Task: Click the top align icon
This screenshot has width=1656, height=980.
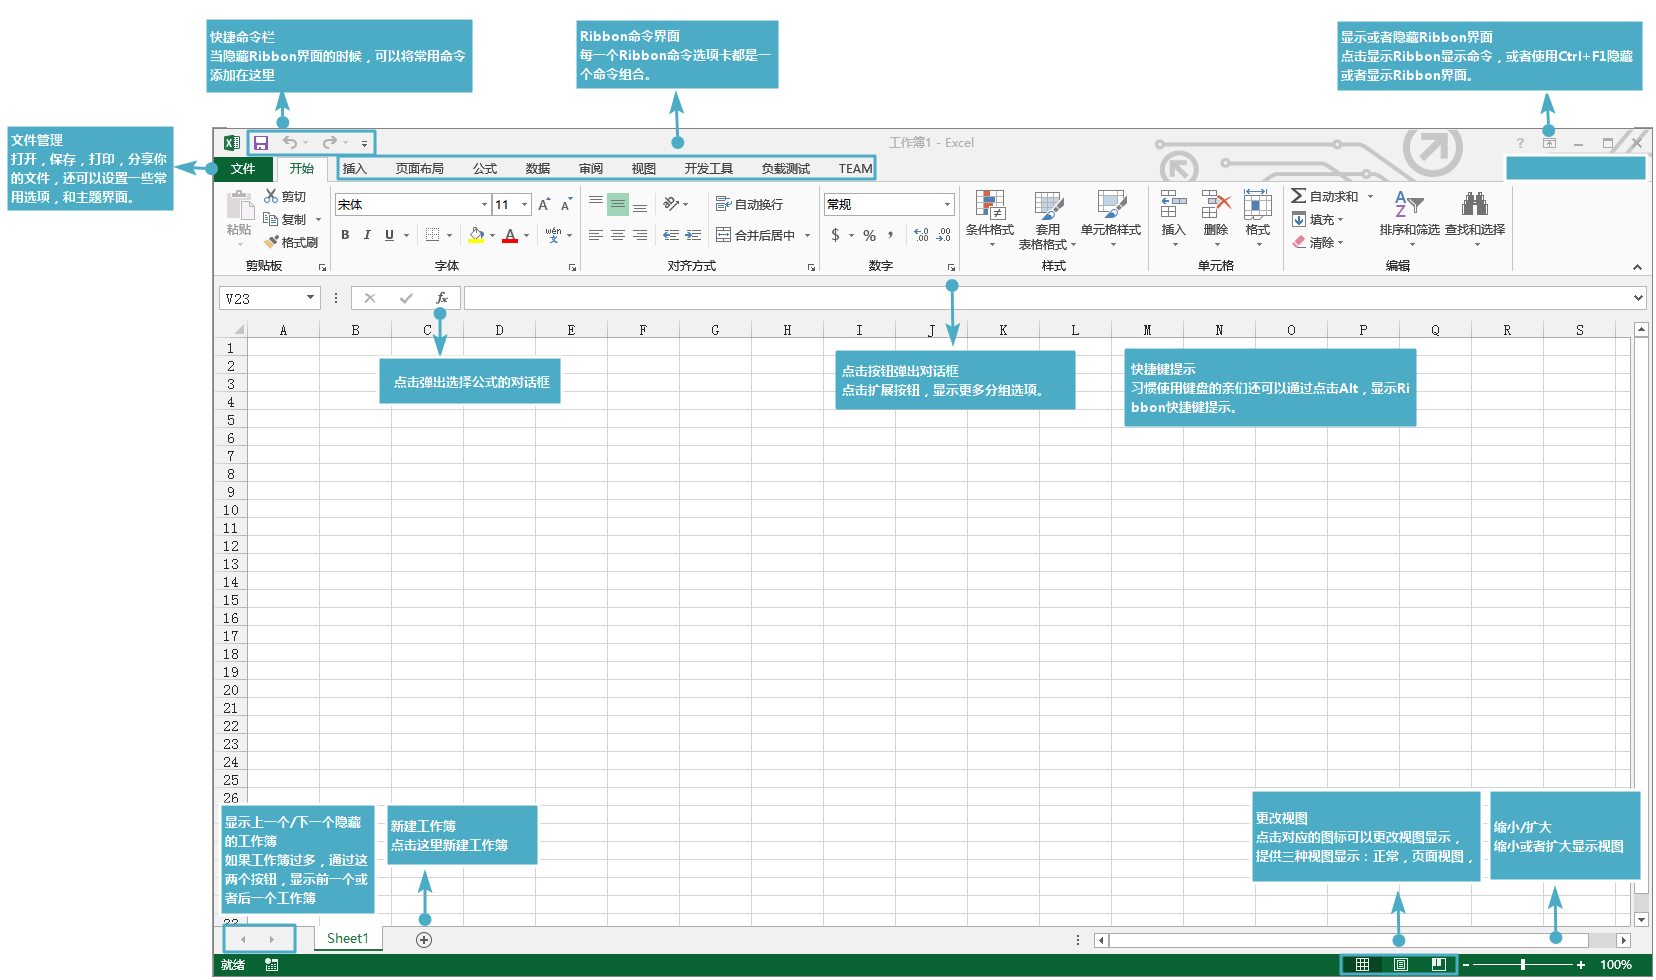Action: [x=596, y=204]
